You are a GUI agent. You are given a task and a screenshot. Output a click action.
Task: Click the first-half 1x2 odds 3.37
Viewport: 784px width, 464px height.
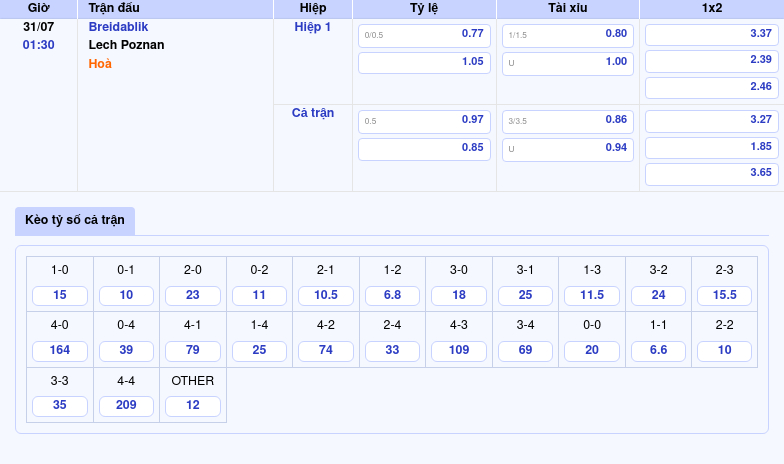click(711, 34)
